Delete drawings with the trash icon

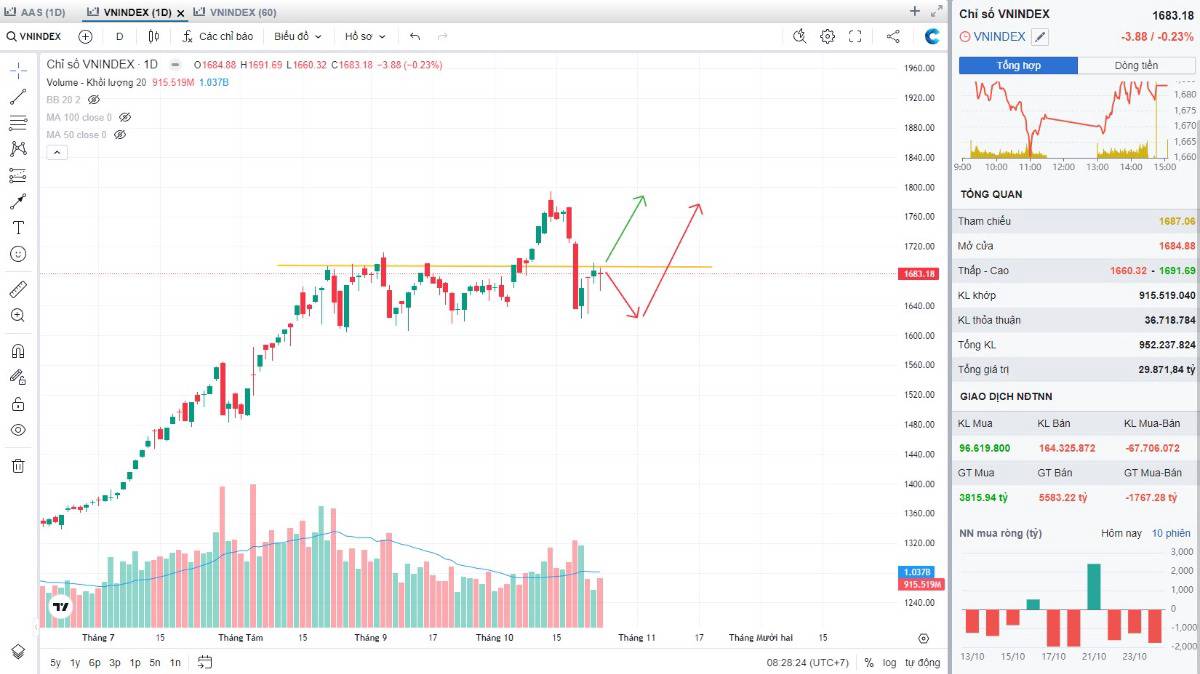click(18, 465)
